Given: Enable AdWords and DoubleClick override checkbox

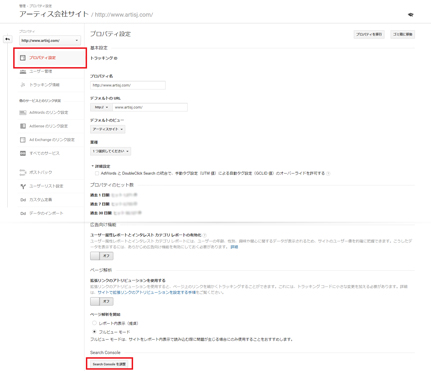Looking at the screenshot, I should tap(97, 173).
